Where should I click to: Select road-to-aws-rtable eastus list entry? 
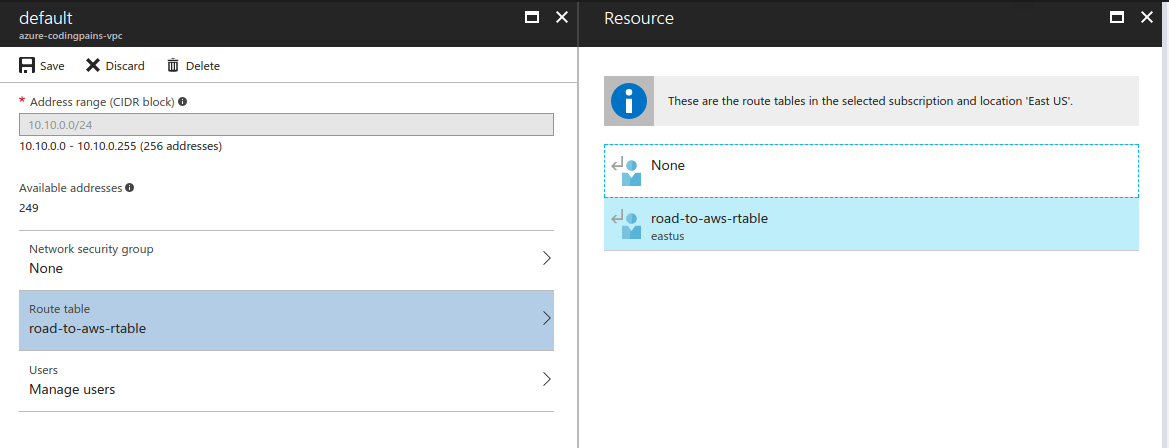coord(872,224)
